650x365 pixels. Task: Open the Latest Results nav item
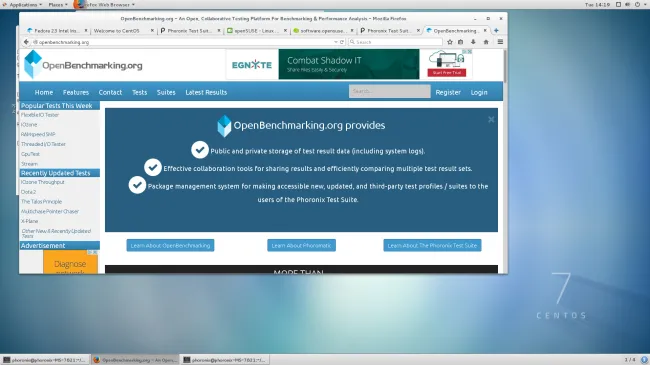coord(206,92)
